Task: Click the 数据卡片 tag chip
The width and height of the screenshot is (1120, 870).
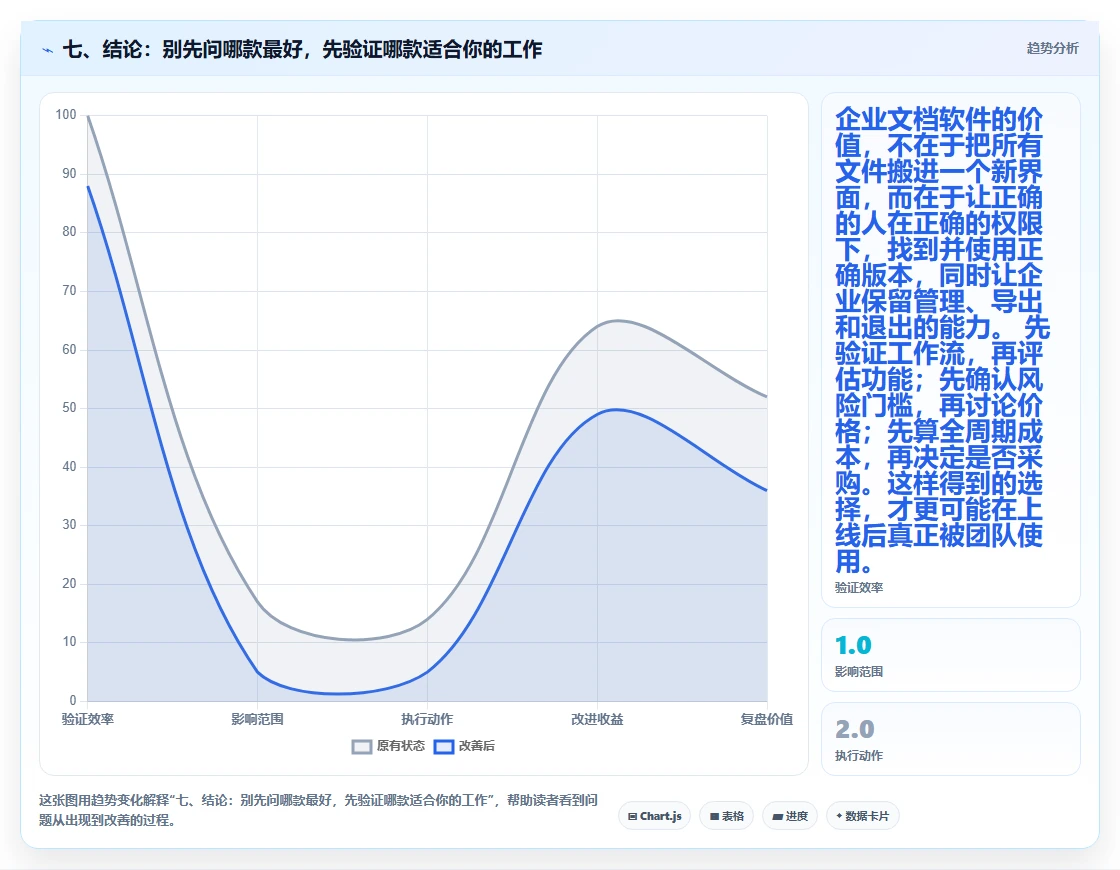Action: click(862, 816)
